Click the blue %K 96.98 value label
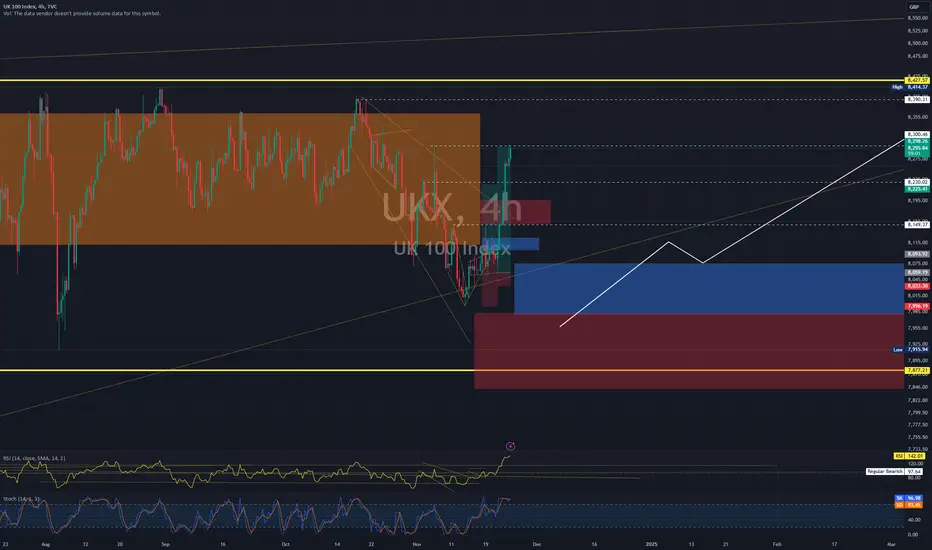Image resolution: width=932 pixels, height=550 pixels. click(x=909, y=498)
